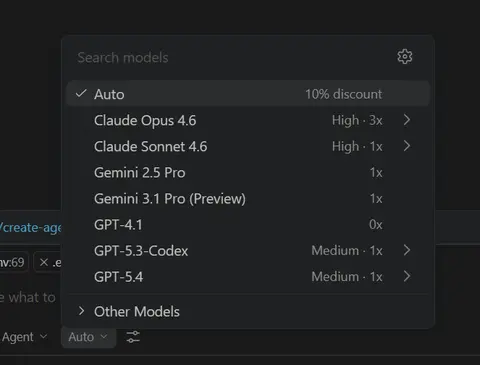
Task: Expand Claude Opus 4.6 options arrow
Action: 407,120
